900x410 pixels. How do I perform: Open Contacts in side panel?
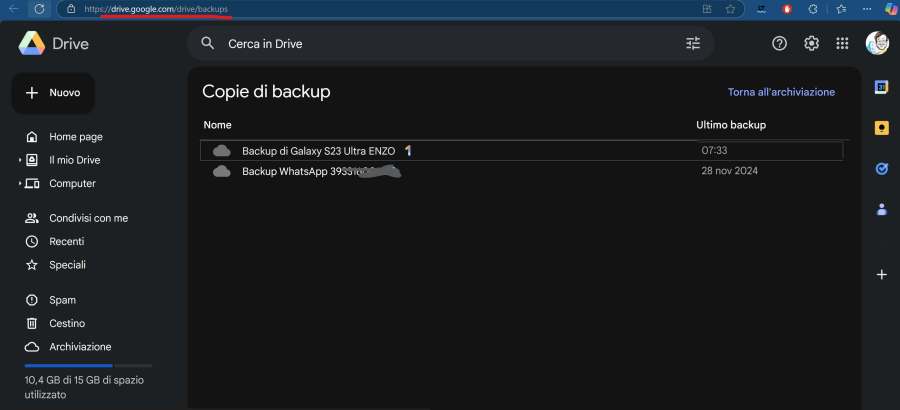tap(881, 210)
